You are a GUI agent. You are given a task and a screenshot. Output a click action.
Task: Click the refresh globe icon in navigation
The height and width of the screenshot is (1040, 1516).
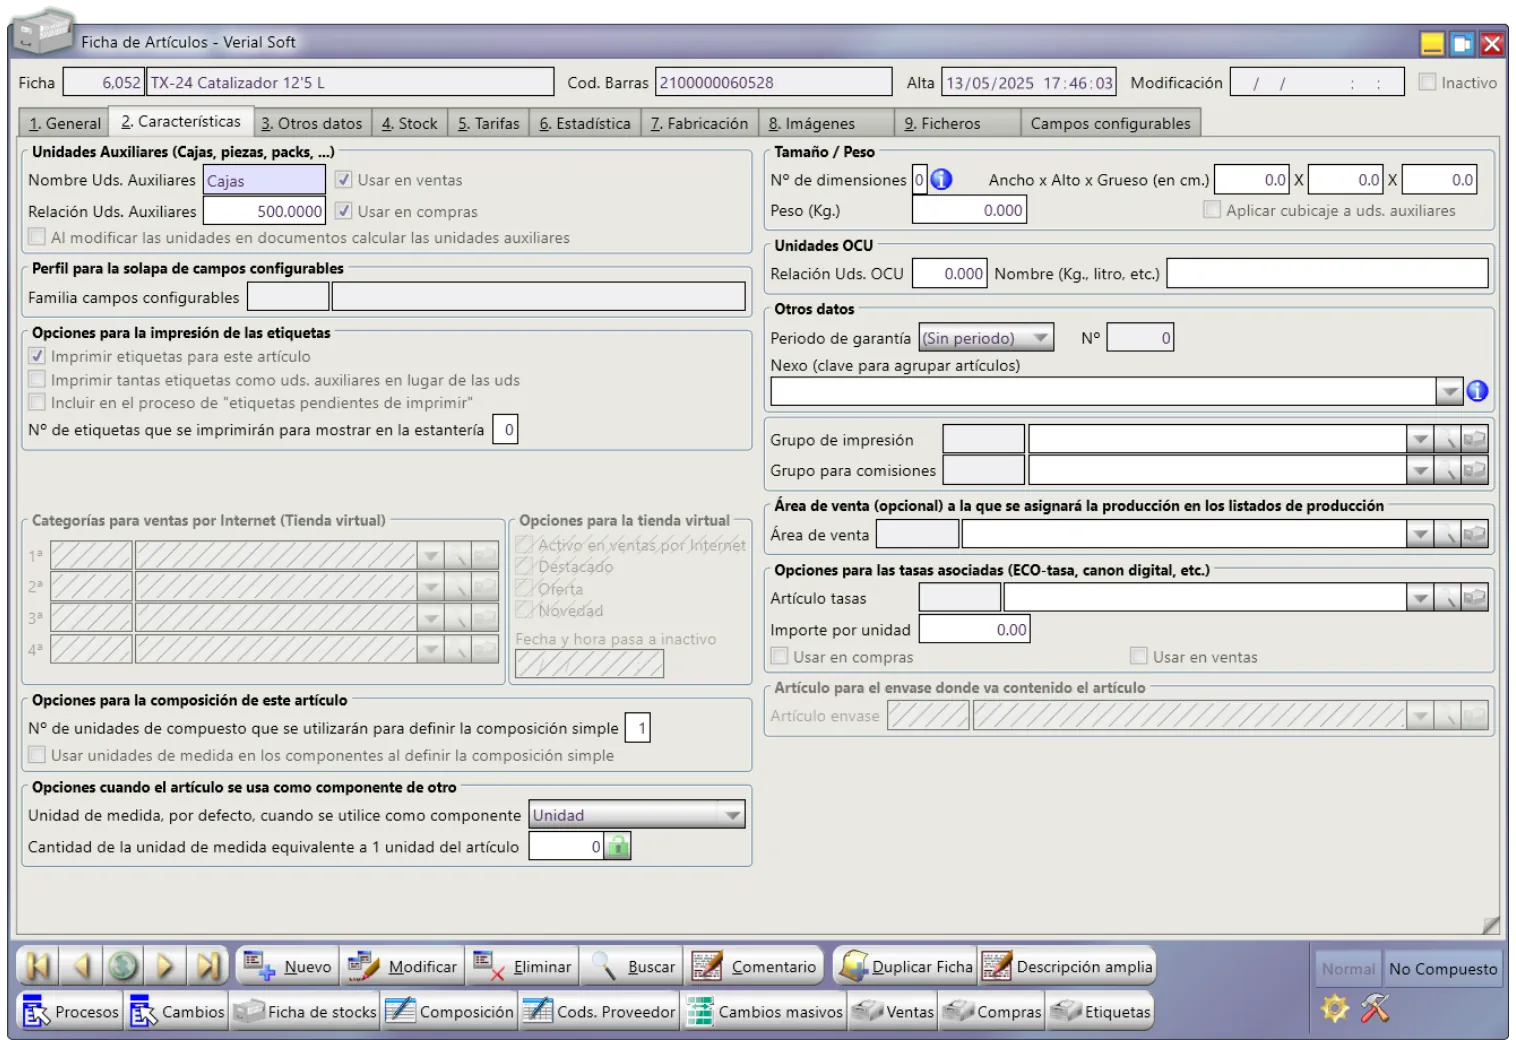(x=123, y=966)
